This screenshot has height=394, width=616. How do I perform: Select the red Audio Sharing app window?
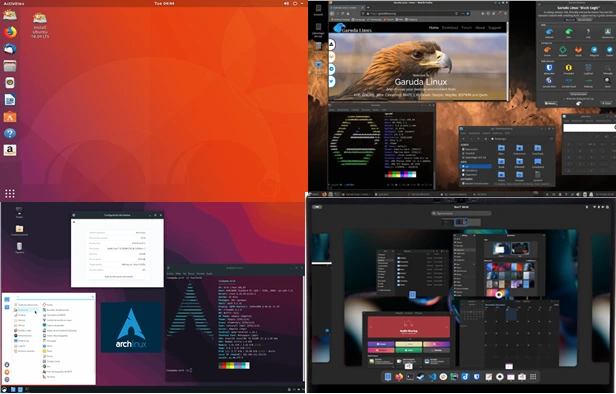[409, 340]
